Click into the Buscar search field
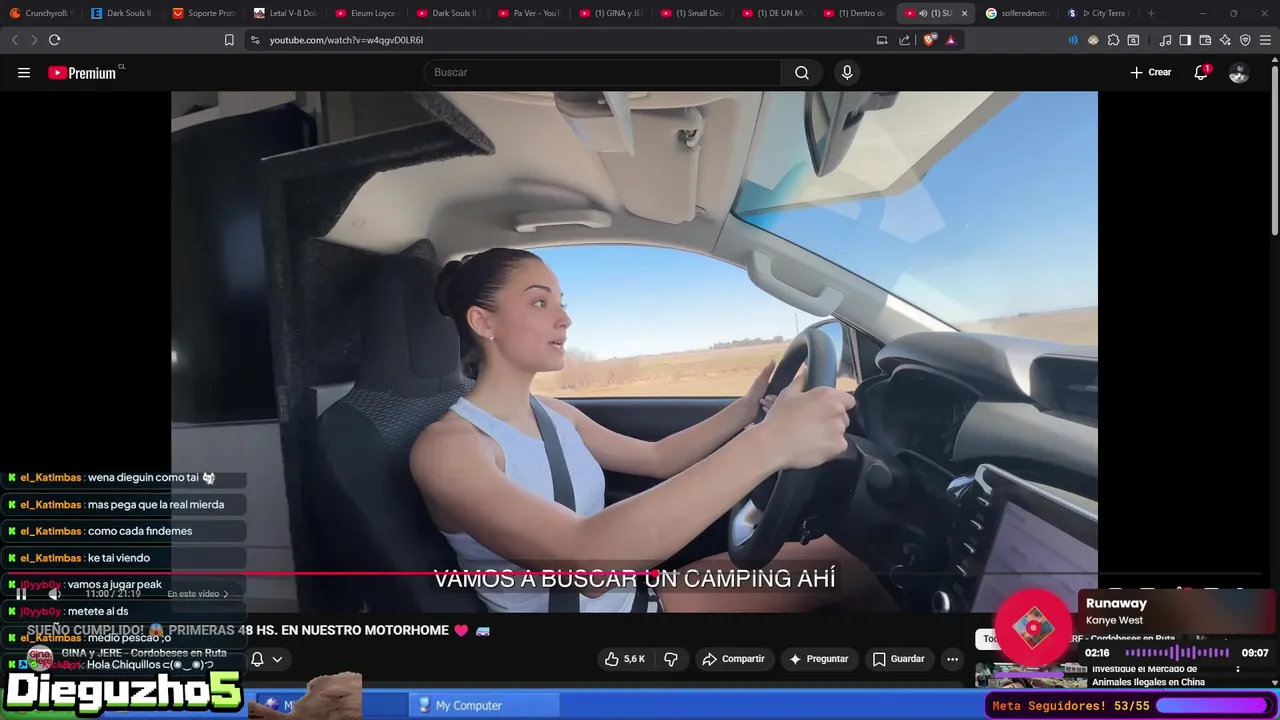This screenshot has width=1280, height=720. pyautogui.click(x=602, y=73)
